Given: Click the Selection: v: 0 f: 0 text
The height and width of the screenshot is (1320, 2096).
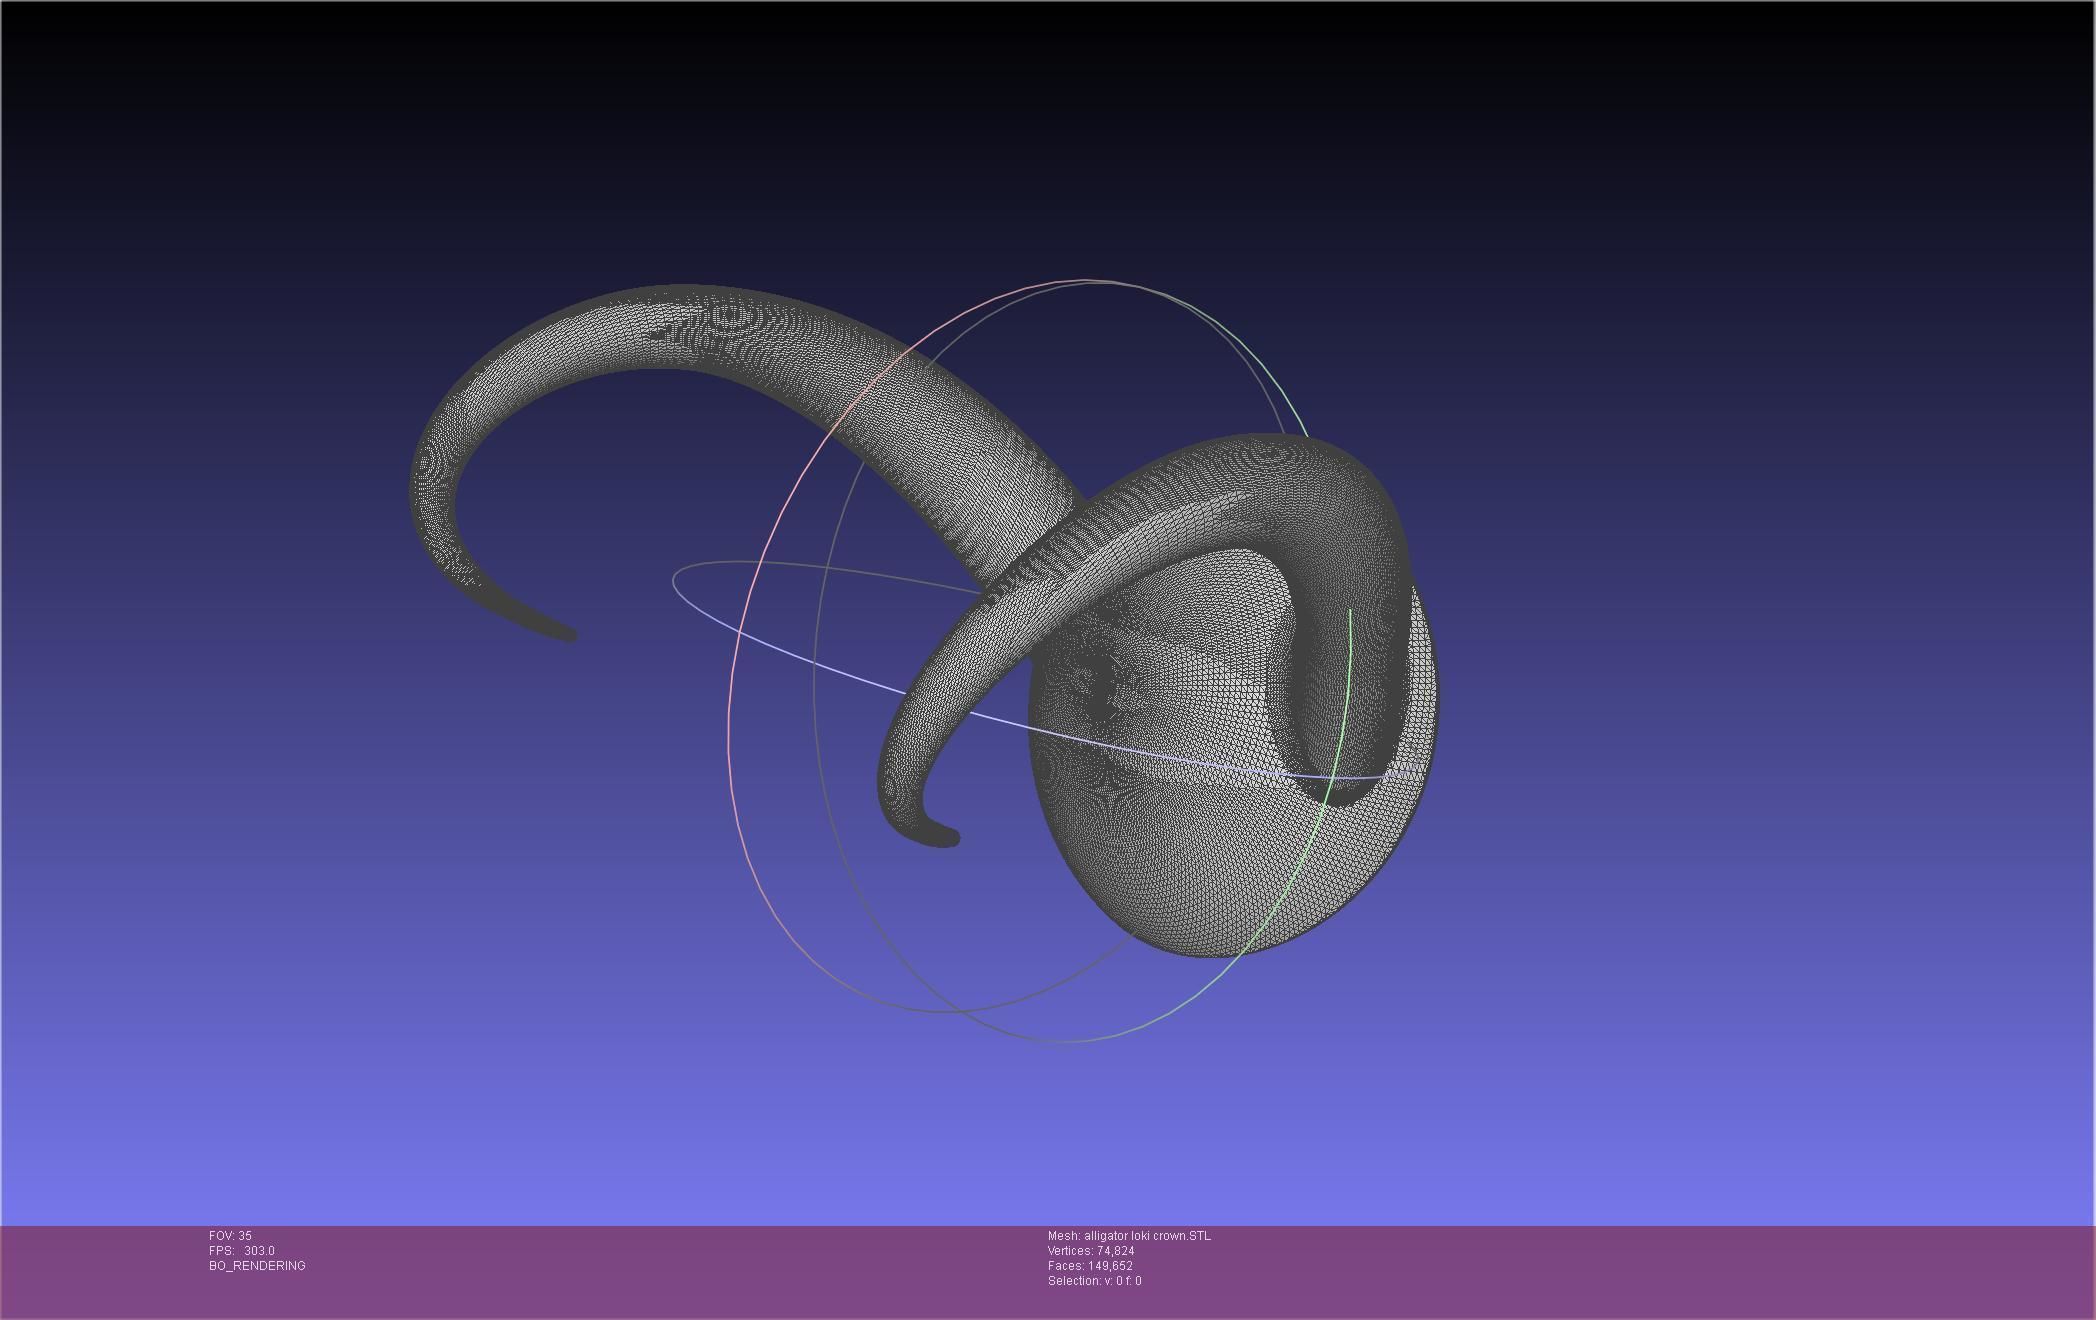Looking at the screenshot, I should click(1094, 1281).
